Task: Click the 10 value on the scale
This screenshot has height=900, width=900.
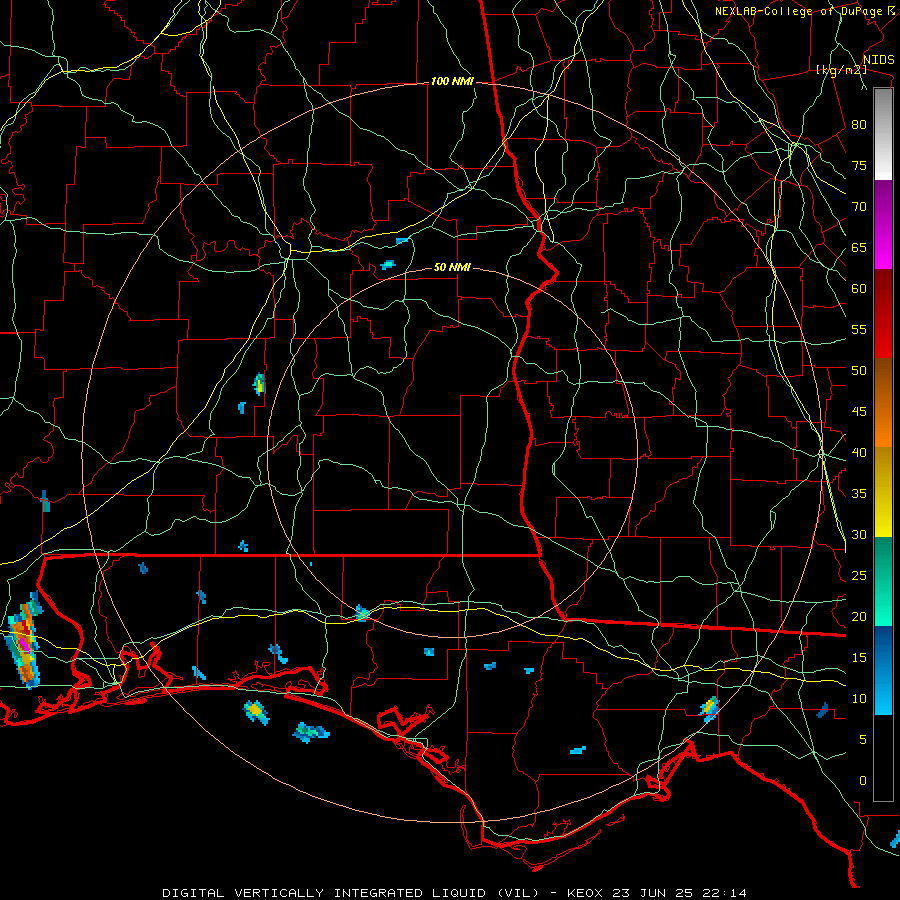Action: [x=859, y=699]
